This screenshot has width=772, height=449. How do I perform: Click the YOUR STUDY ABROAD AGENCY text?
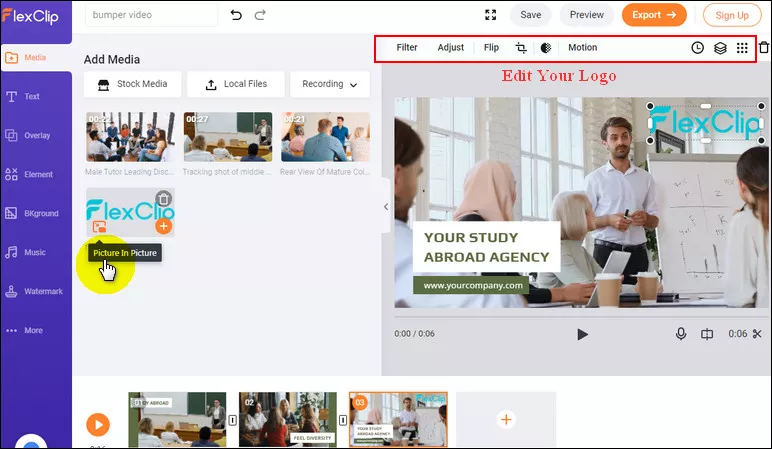tap(486, 247)
